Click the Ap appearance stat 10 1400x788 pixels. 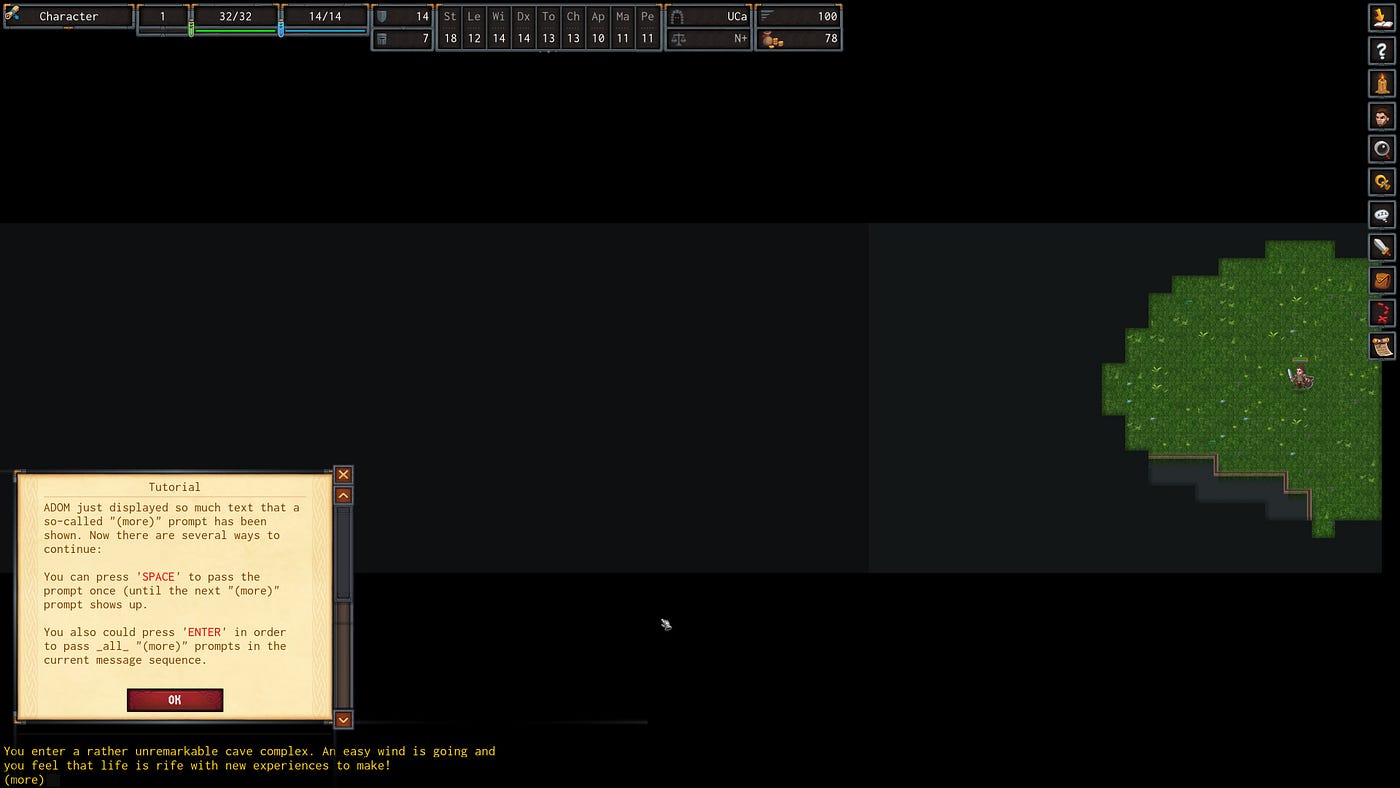pyautogui.click(x=598, y=28)
